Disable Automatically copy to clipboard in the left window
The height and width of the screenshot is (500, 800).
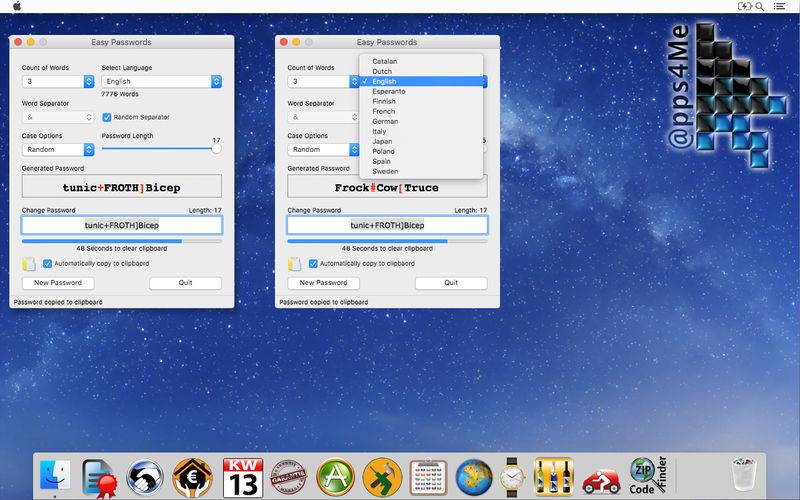click(x=47, y=264)
